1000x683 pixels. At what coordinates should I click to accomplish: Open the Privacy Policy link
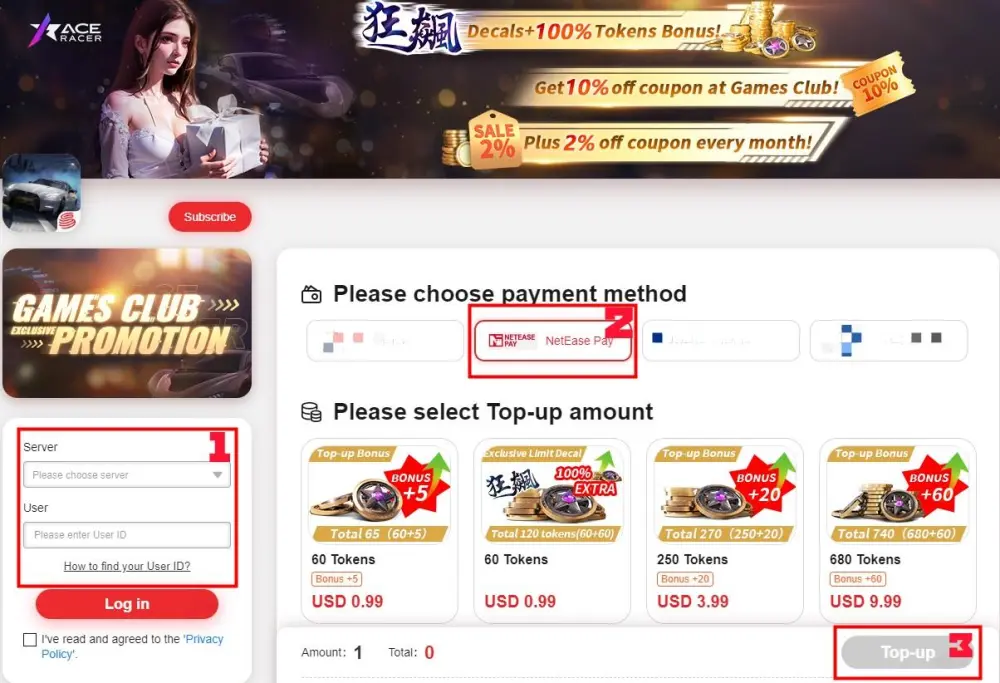[x=132, y=646]
